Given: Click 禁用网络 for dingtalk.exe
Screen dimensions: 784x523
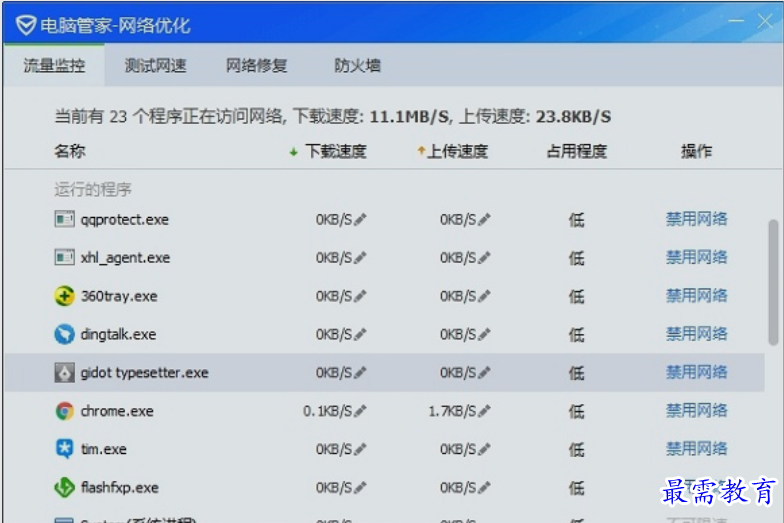Looking at the screenshot, I should 696,334.
